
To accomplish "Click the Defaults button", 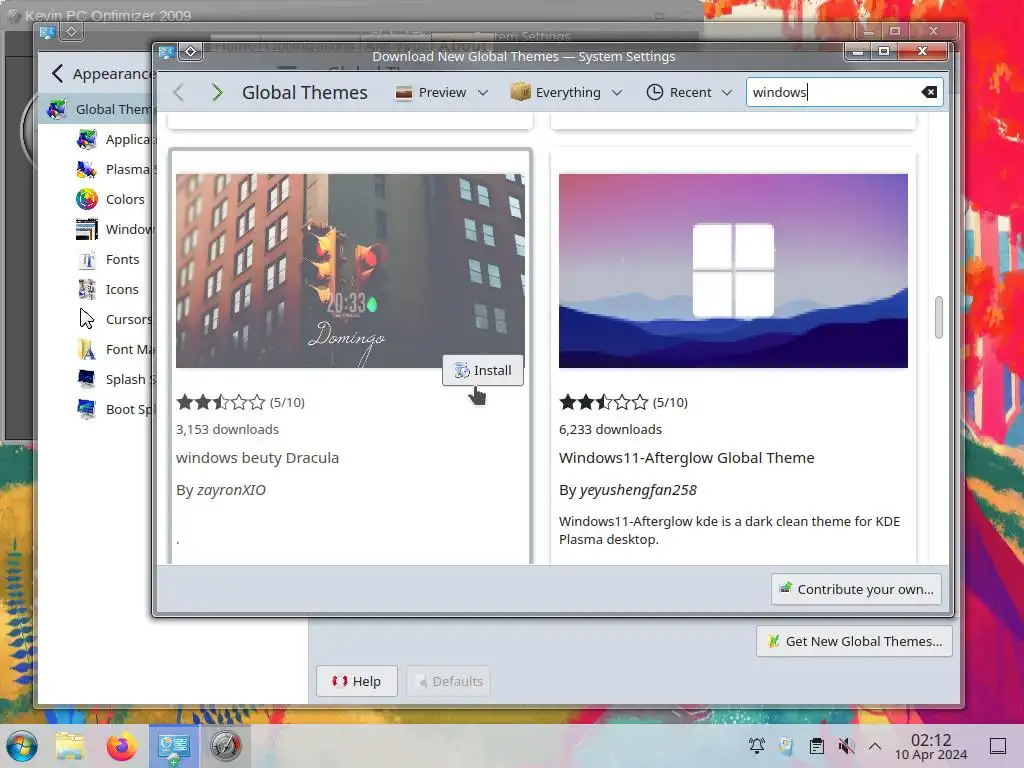I will coord(449,681).
